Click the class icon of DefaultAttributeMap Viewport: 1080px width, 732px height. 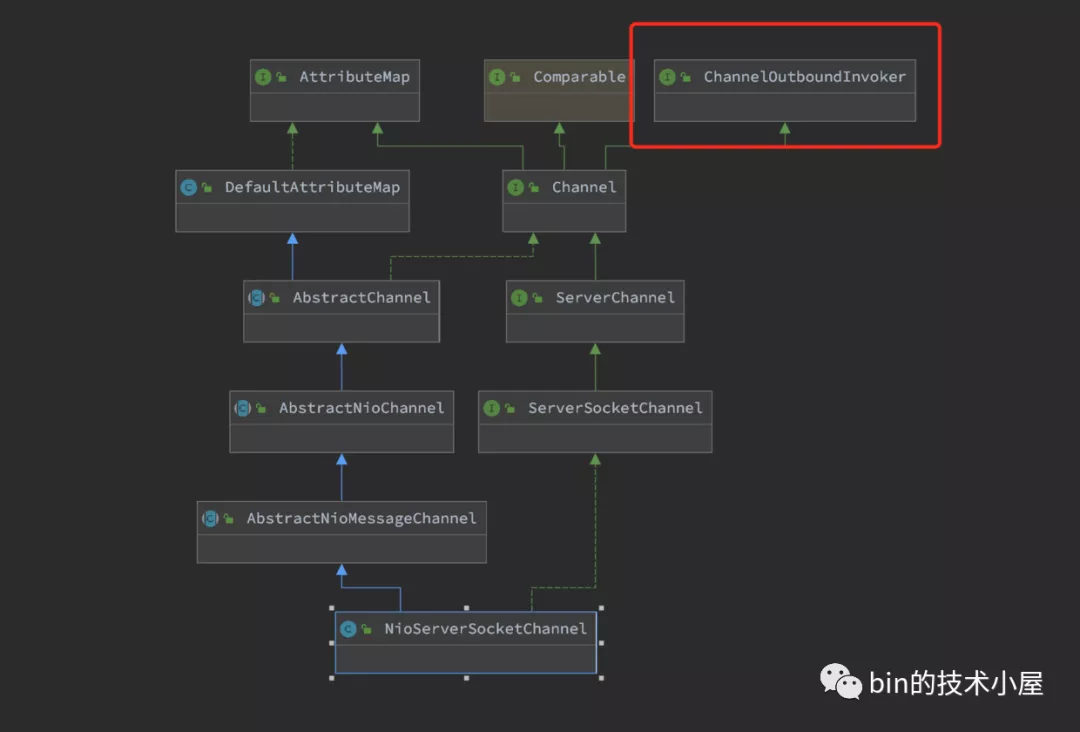click(x=188, y=187)
